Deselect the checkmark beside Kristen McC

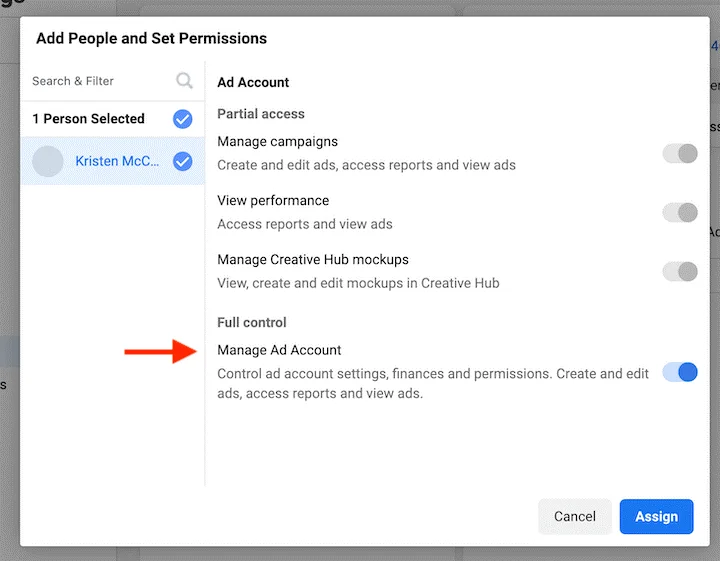tap(182, 161)
